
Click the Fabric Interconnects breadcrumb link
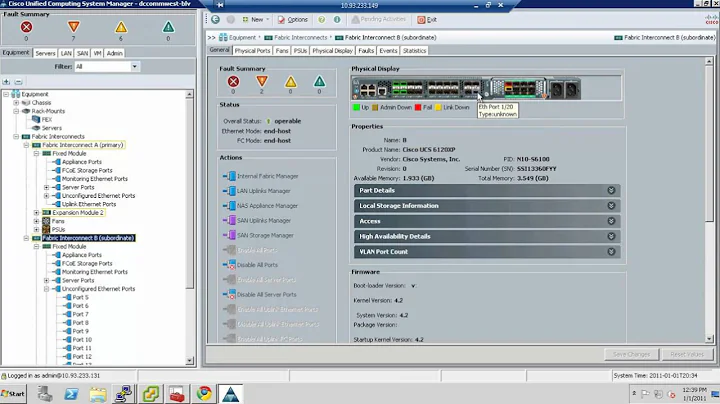click(x=301, y=38)
